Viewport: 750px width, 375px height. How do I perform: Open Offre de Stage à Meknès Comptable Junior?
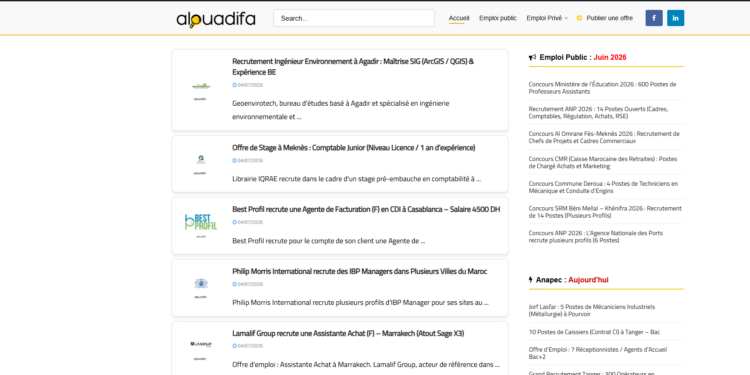pos(353,148)
